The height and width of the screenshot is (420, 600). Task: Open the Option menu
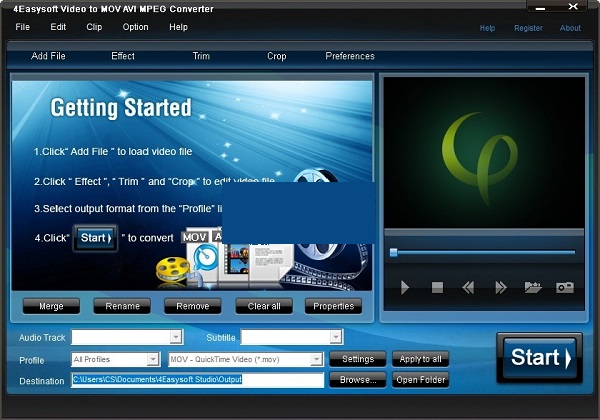[x=135, y=27]
